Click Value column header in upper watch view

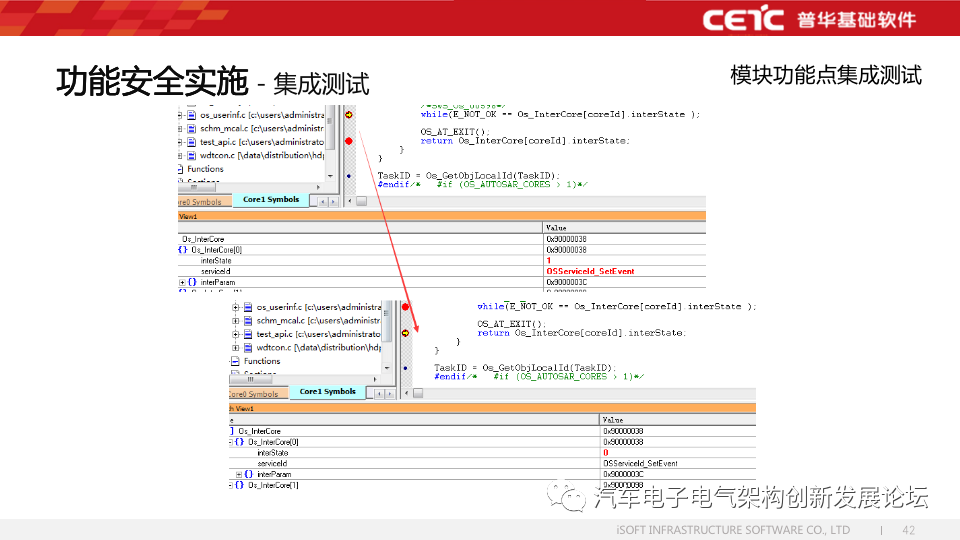(x=624, y=228)
